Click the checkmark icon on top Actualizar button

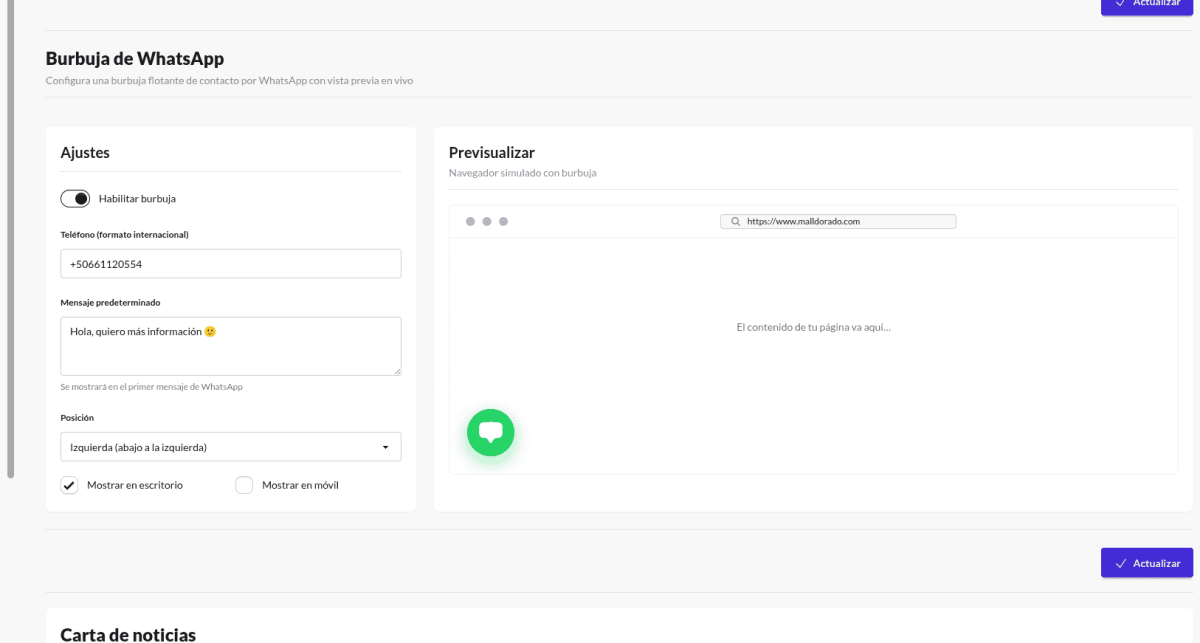[x=1121, y=3]
